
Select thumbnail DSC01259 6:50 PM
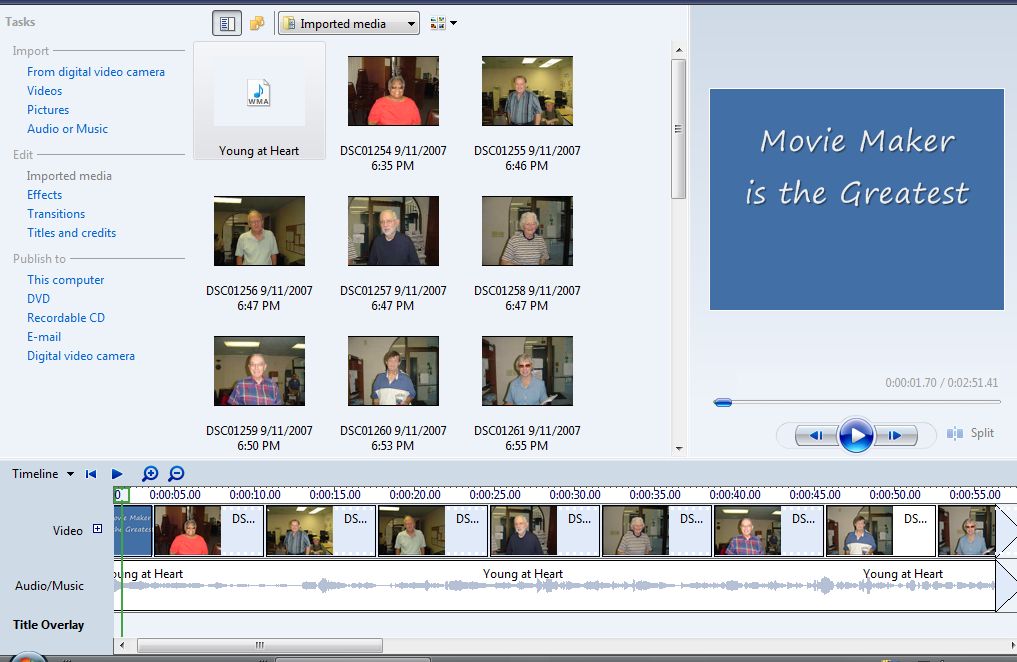pyautogui.click(x=259, y=371)
